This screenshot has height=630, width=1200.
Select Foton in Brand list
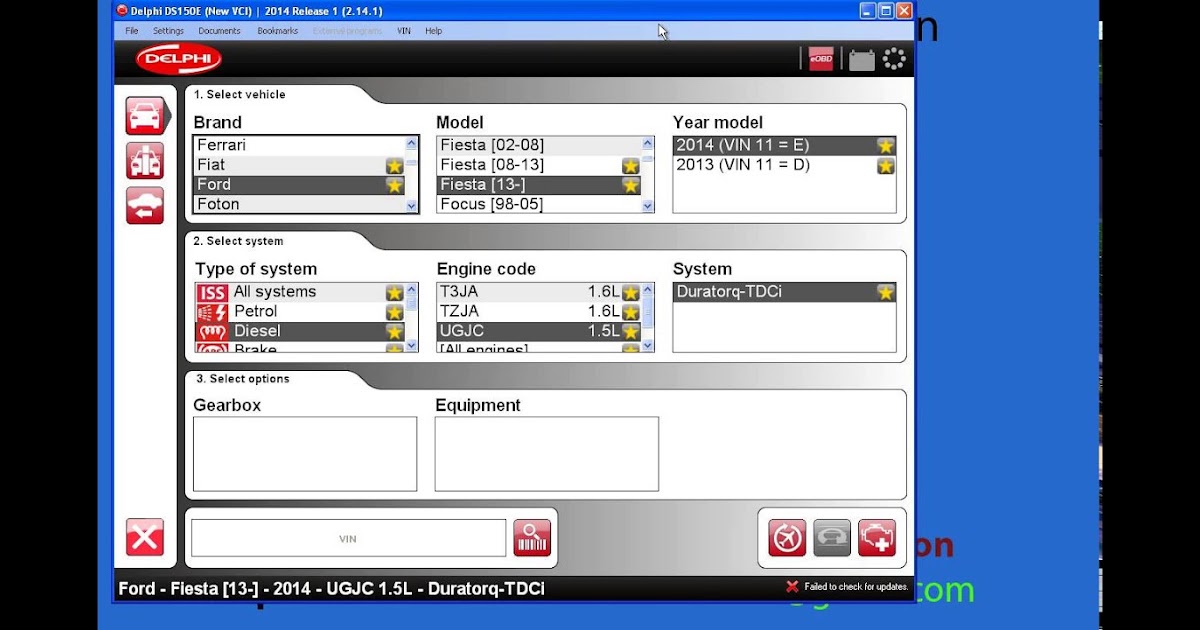coord(299,204)
